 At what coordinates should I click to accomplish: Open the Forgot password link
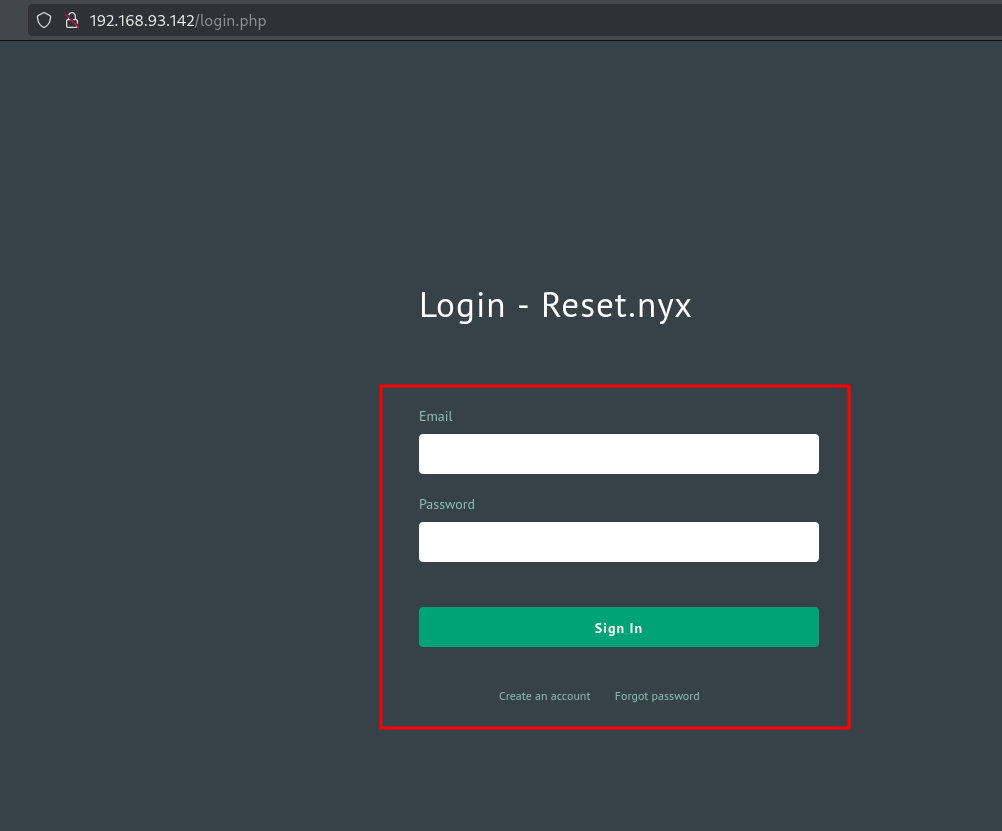point(657,696)
